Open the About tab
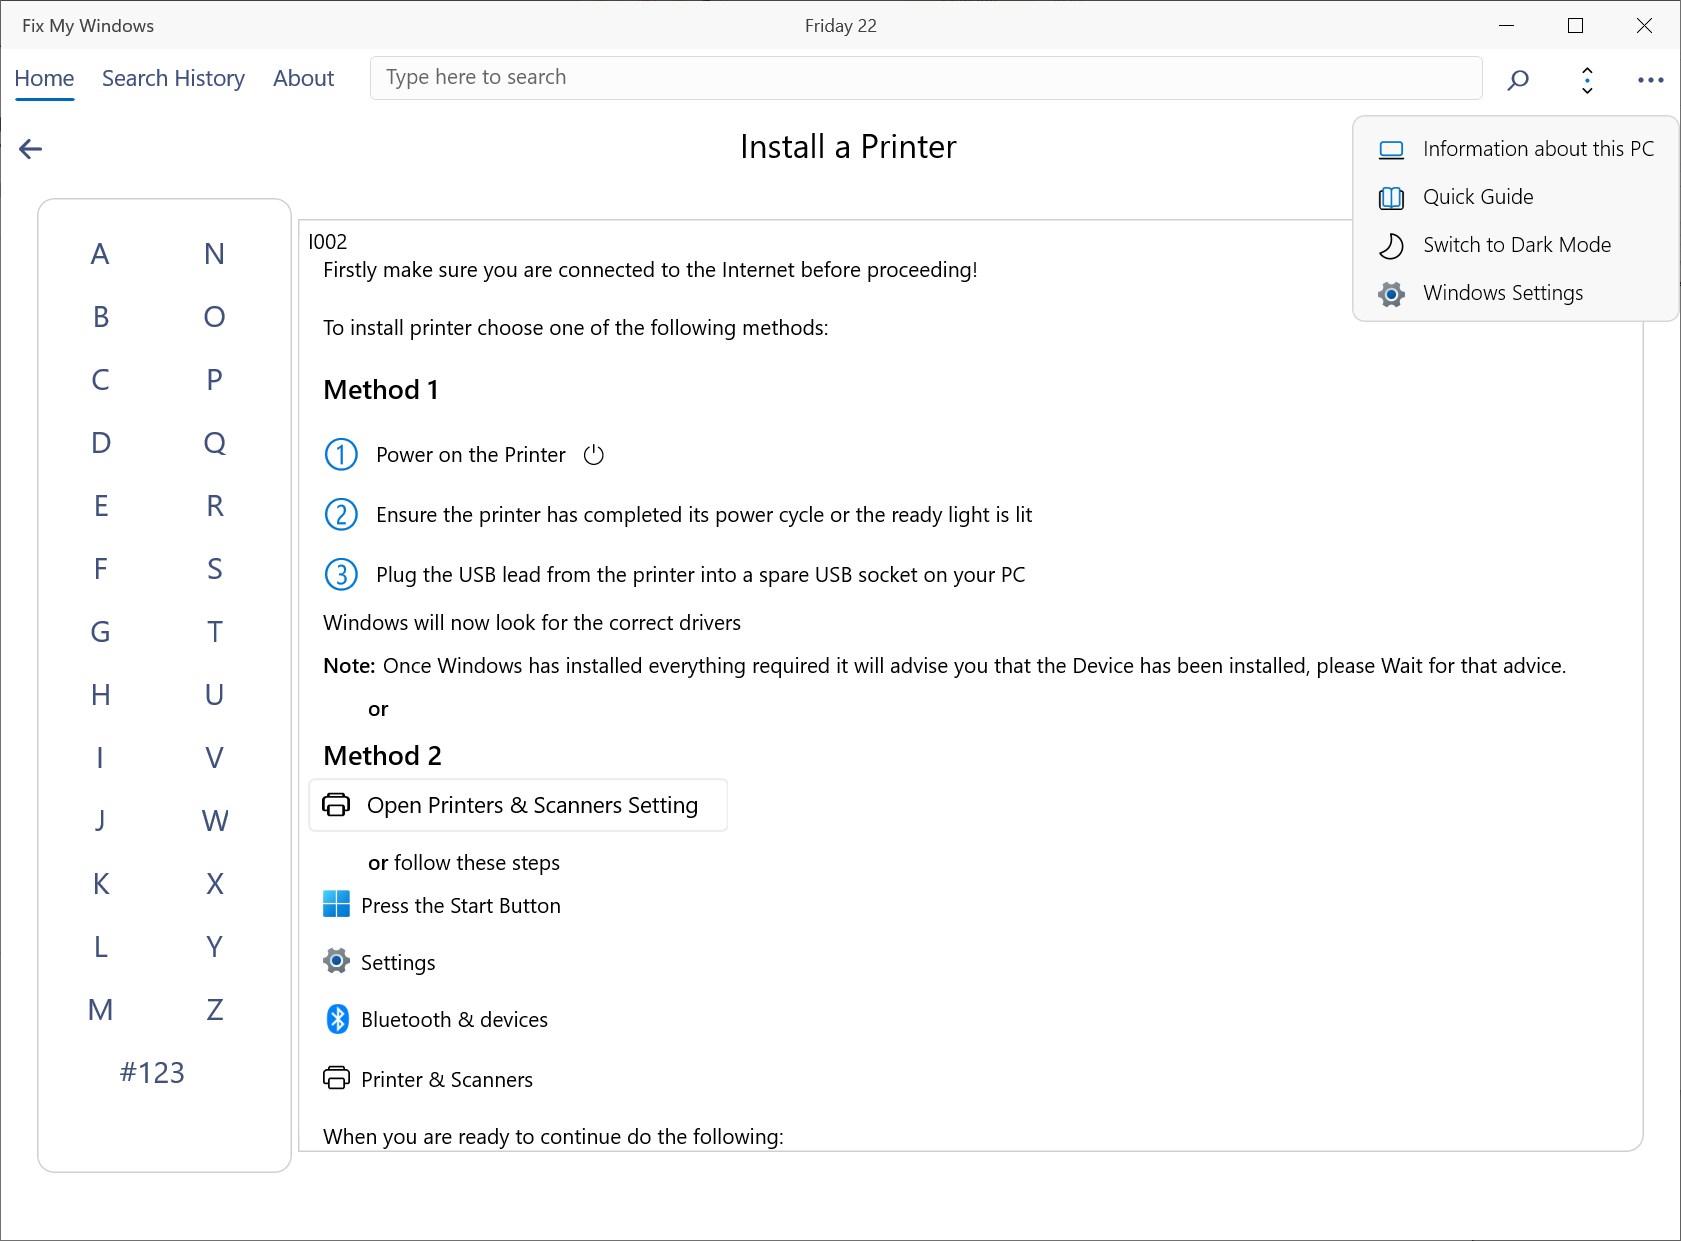 [303, 78]
